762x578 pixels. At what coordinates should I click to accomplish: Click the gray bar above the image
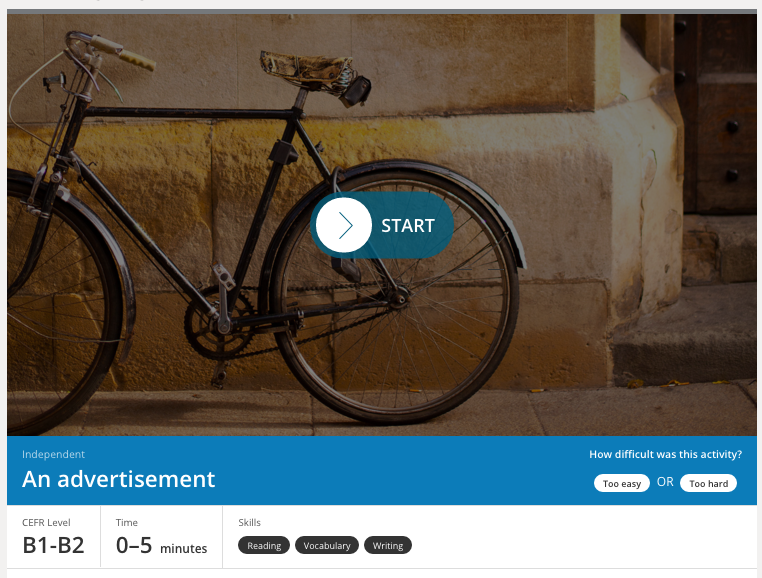click(381, 11)
